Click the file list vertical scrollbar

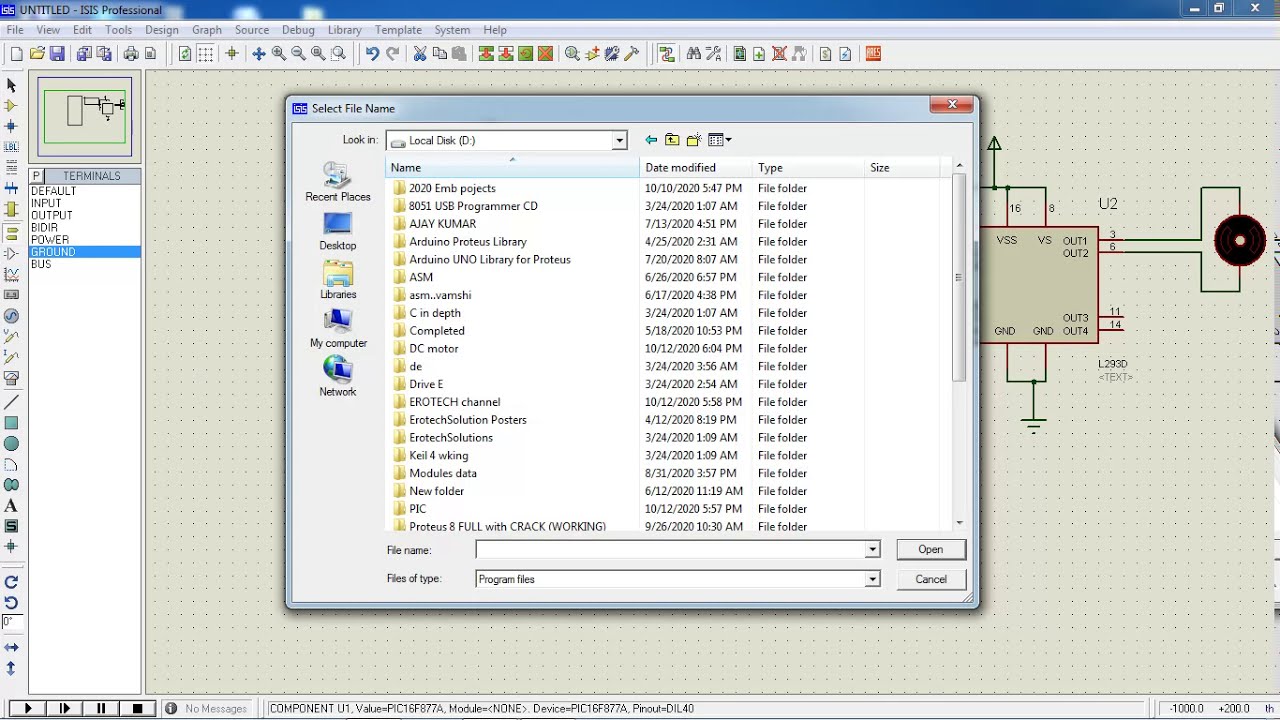coord(959,278)
